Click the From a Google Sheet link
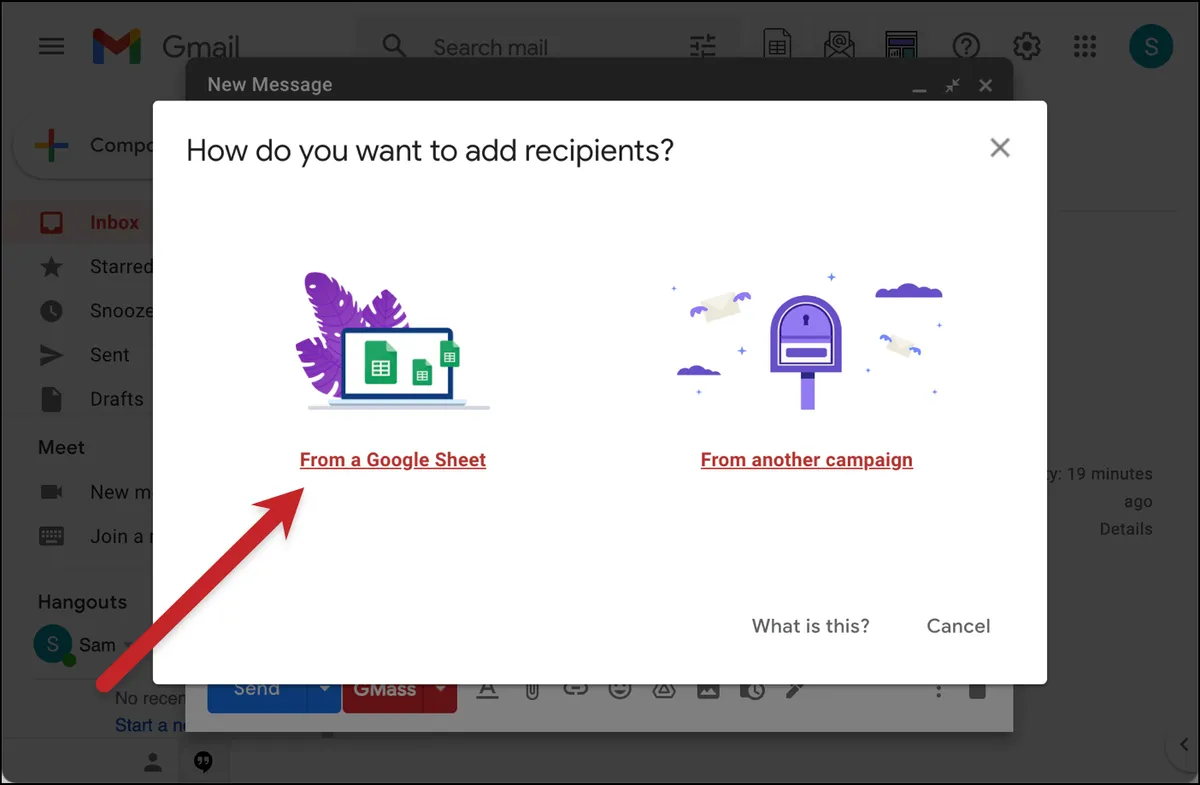The height and width of the screenshot is (785, 1200). coord(393,460)
